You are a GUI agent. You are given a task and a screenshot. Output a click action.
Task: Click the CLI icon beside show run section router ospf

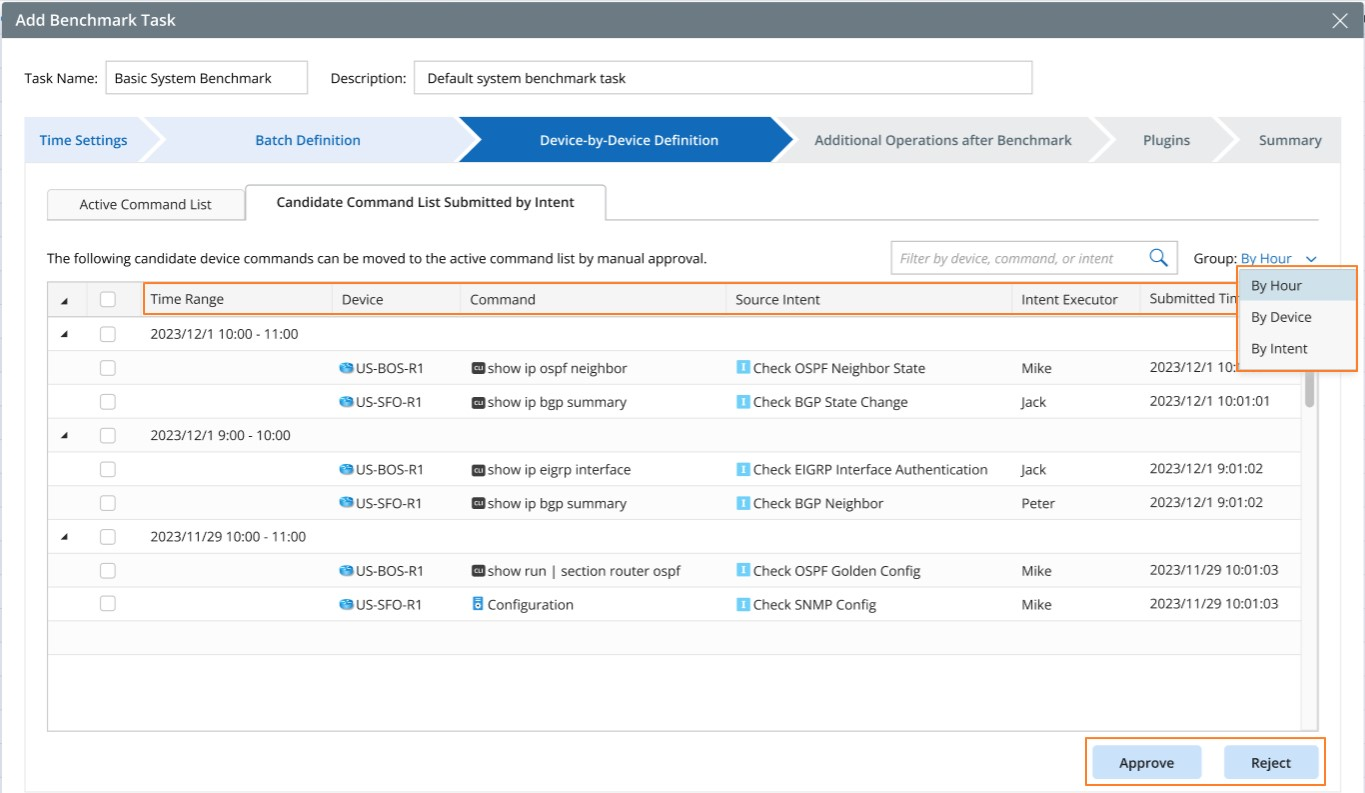[x=478, y=570]
